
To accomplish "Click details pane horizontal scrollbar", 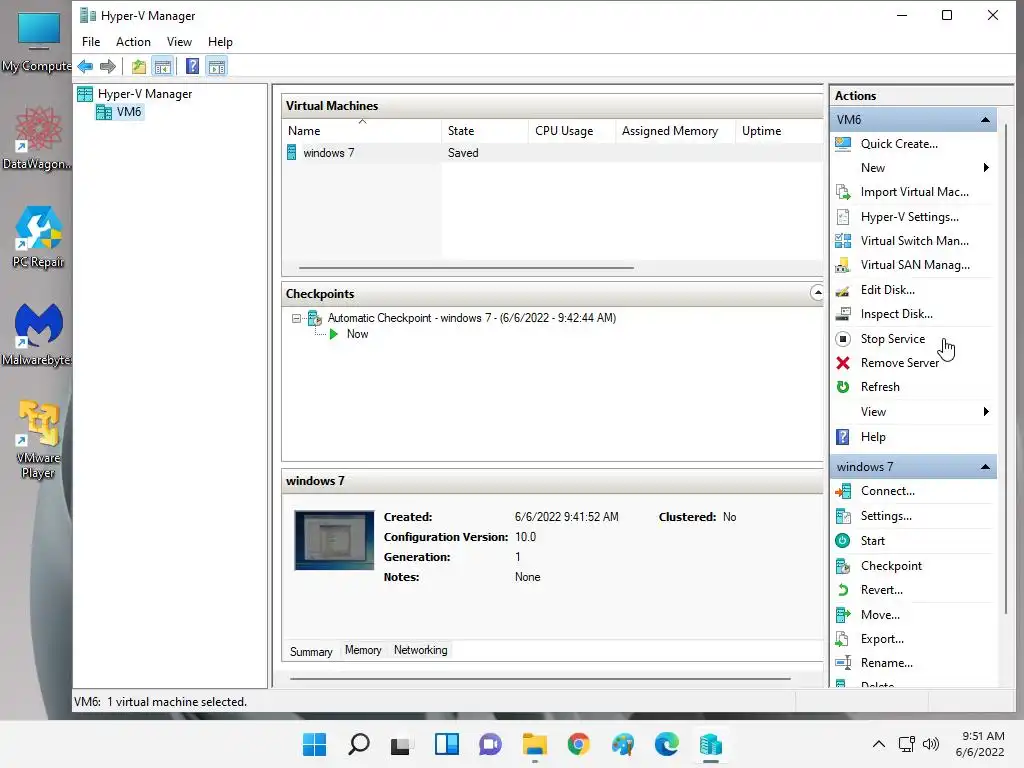I will pyautogui.click(x=540, y=679).
